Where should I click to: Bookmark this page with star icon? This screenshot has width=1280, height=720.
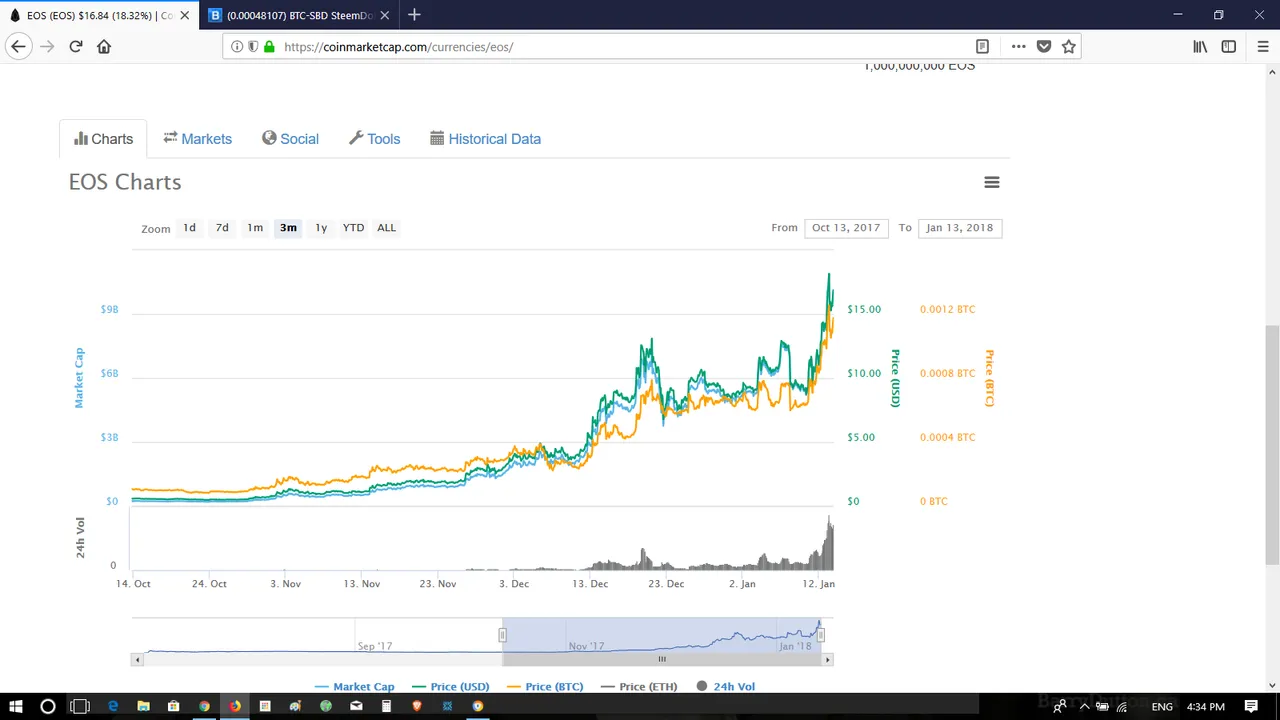click(1068, 46)
